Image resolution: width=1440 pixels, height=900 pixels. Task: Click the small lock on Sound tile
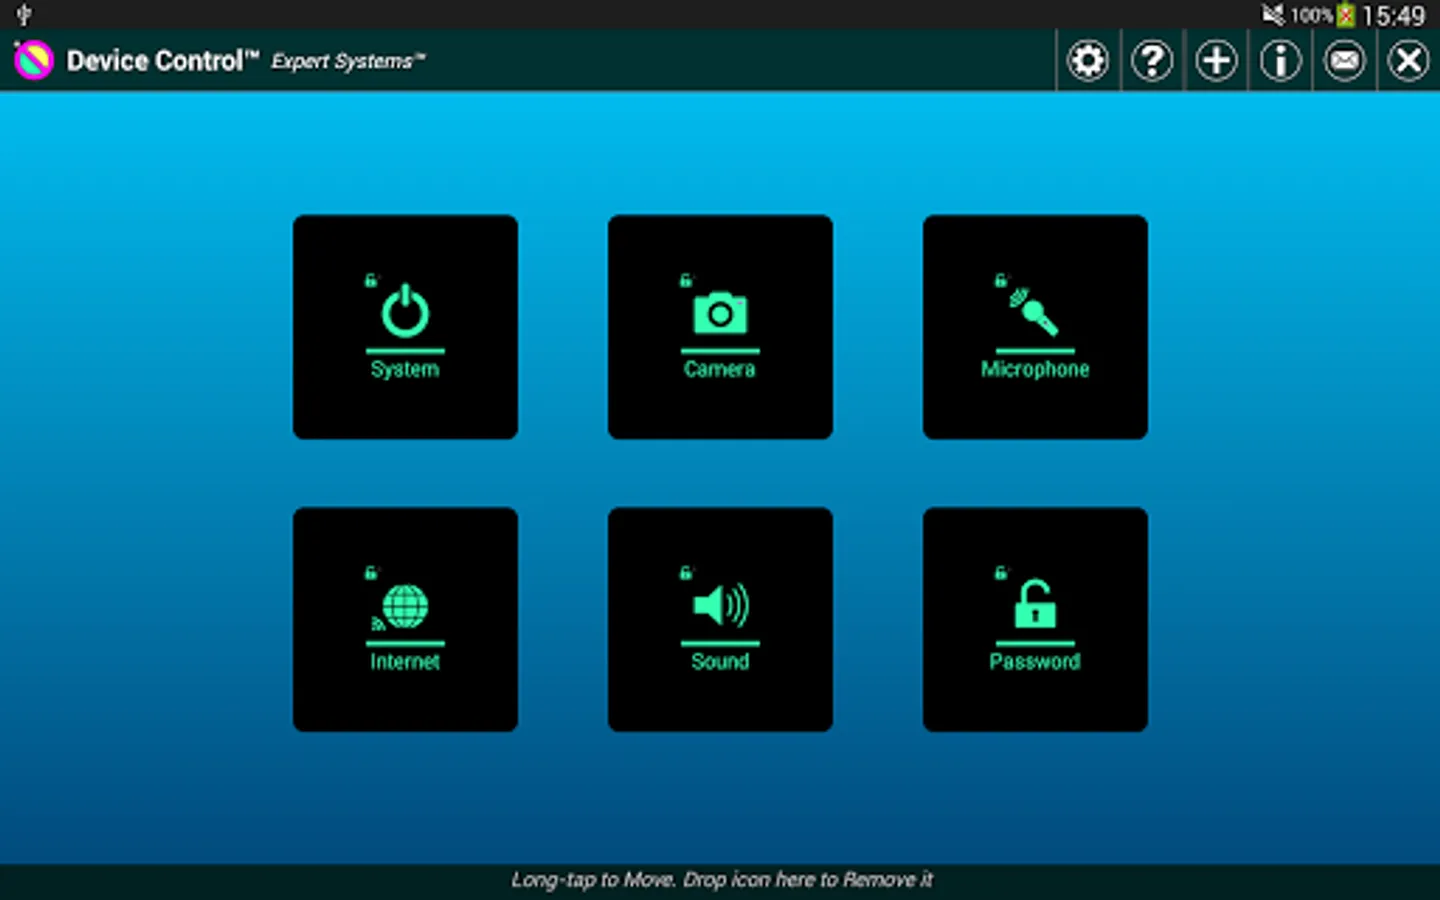[686, 573]
